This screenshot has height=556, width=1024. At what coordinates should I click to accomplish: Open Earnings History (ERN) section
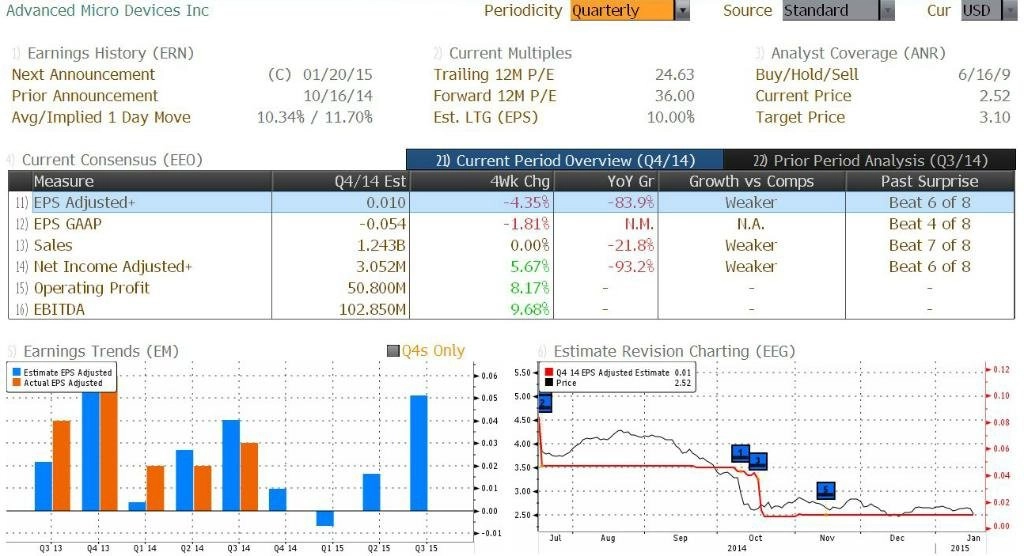tap(110, 53)
